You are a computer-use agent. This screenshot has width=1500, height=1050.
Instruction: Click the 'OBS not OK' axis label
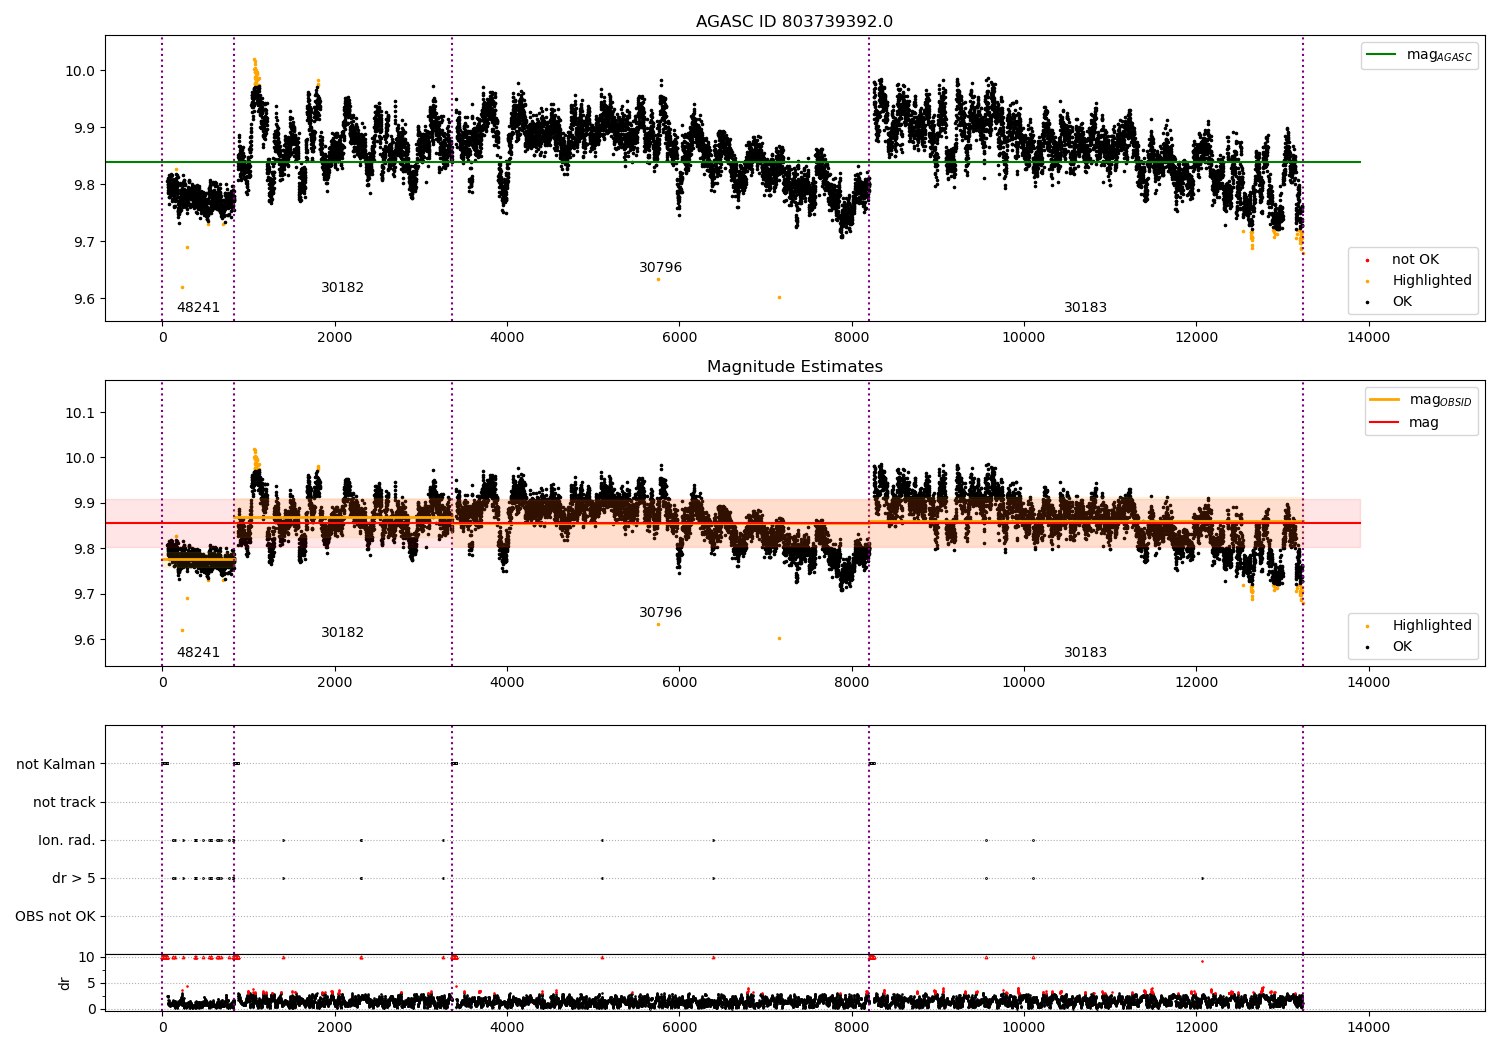pyautogui.click(x=55, y=917)
